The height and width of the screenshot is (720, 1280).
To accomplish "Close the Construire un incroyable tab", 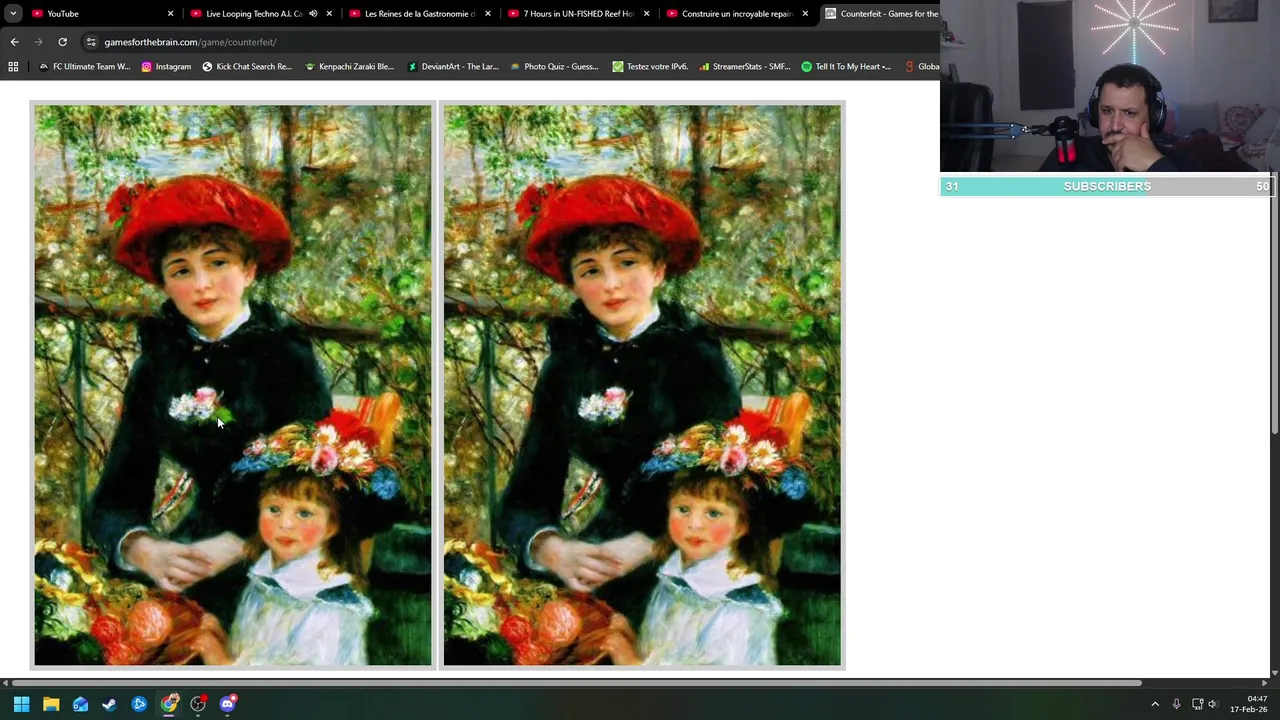I will click(x=805, y=14).
